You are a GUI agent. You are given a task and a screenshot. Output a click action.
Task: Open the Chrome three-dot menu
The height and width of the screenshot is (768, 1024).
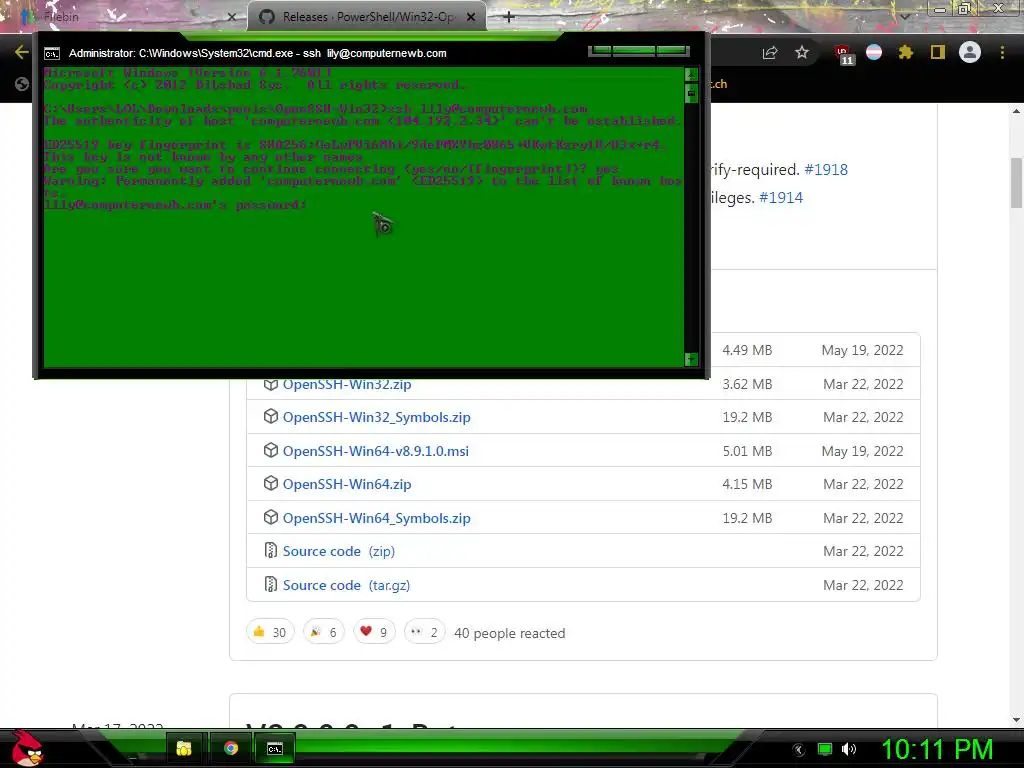coord(1002,52)
